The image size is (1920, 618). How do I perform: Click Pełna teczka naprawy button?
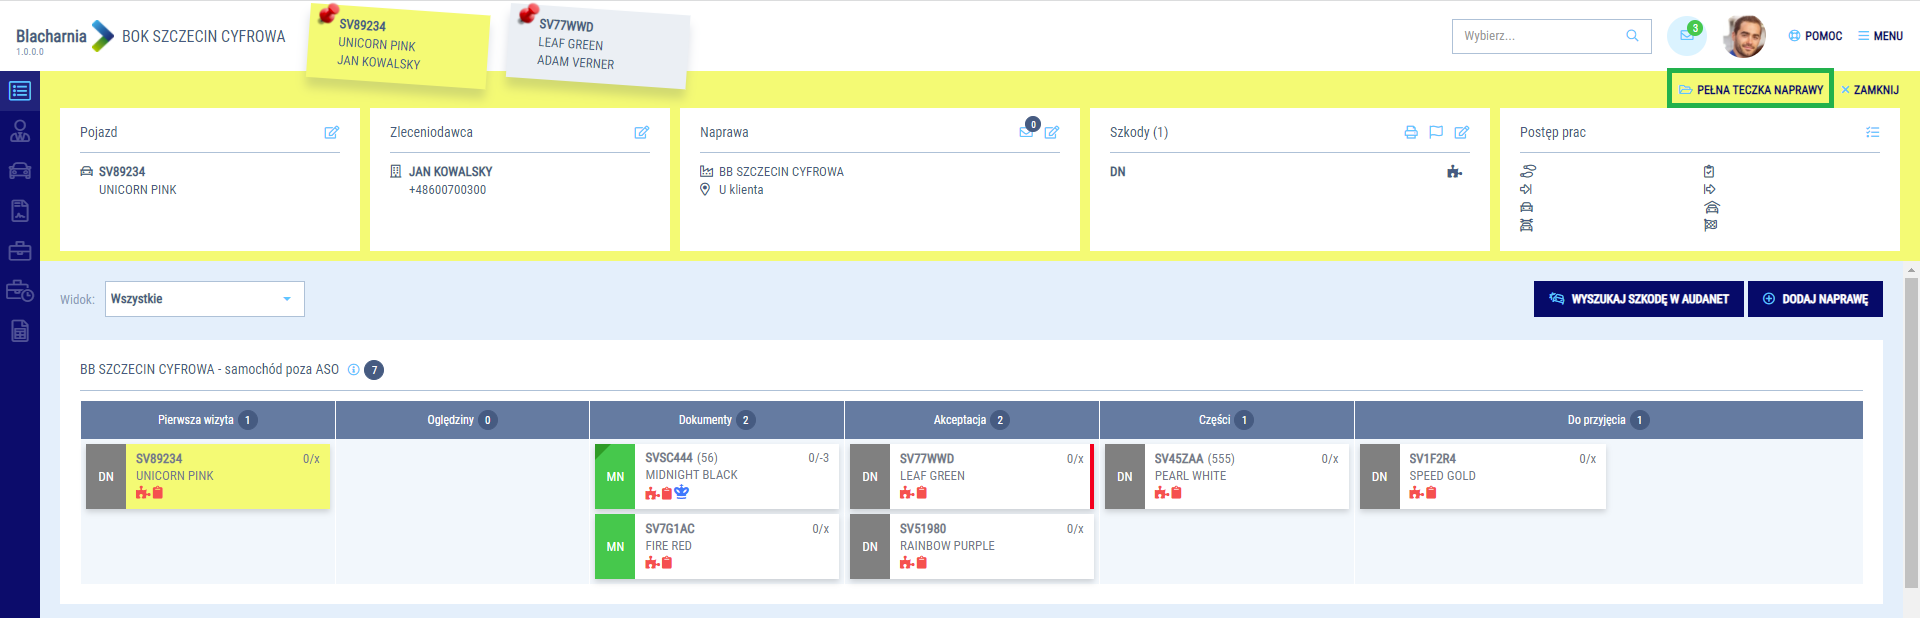pos(1750,89)
